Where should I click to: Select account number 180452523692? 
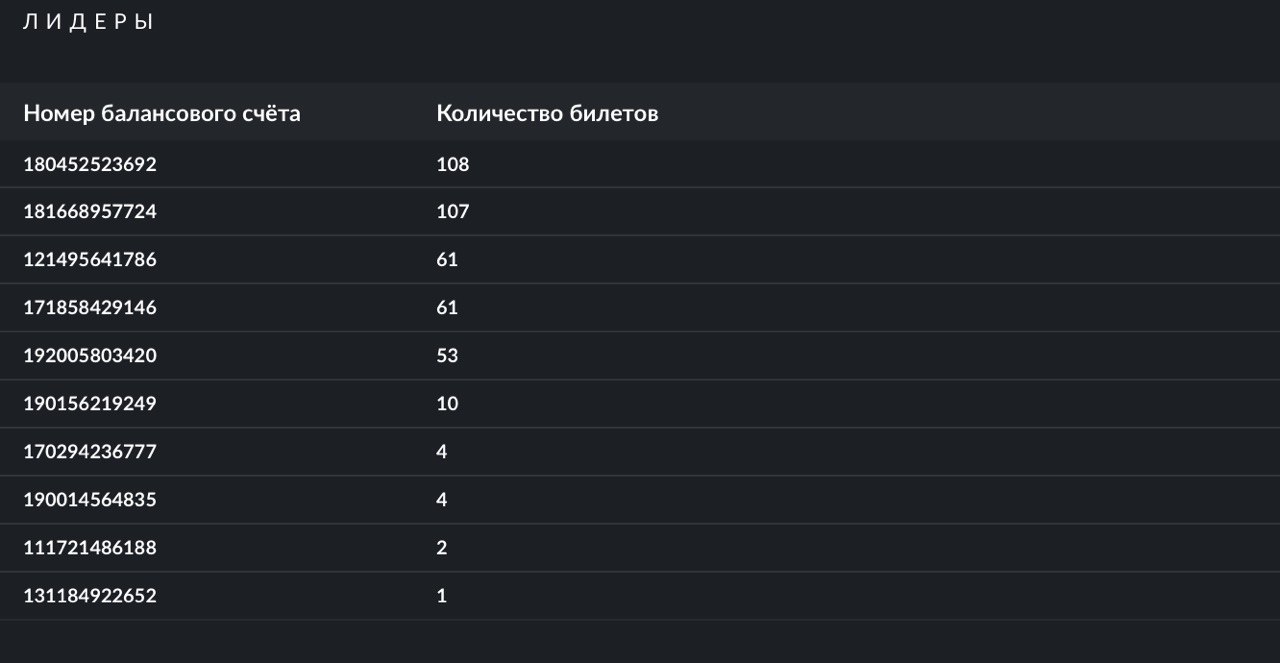pos(90,164)
